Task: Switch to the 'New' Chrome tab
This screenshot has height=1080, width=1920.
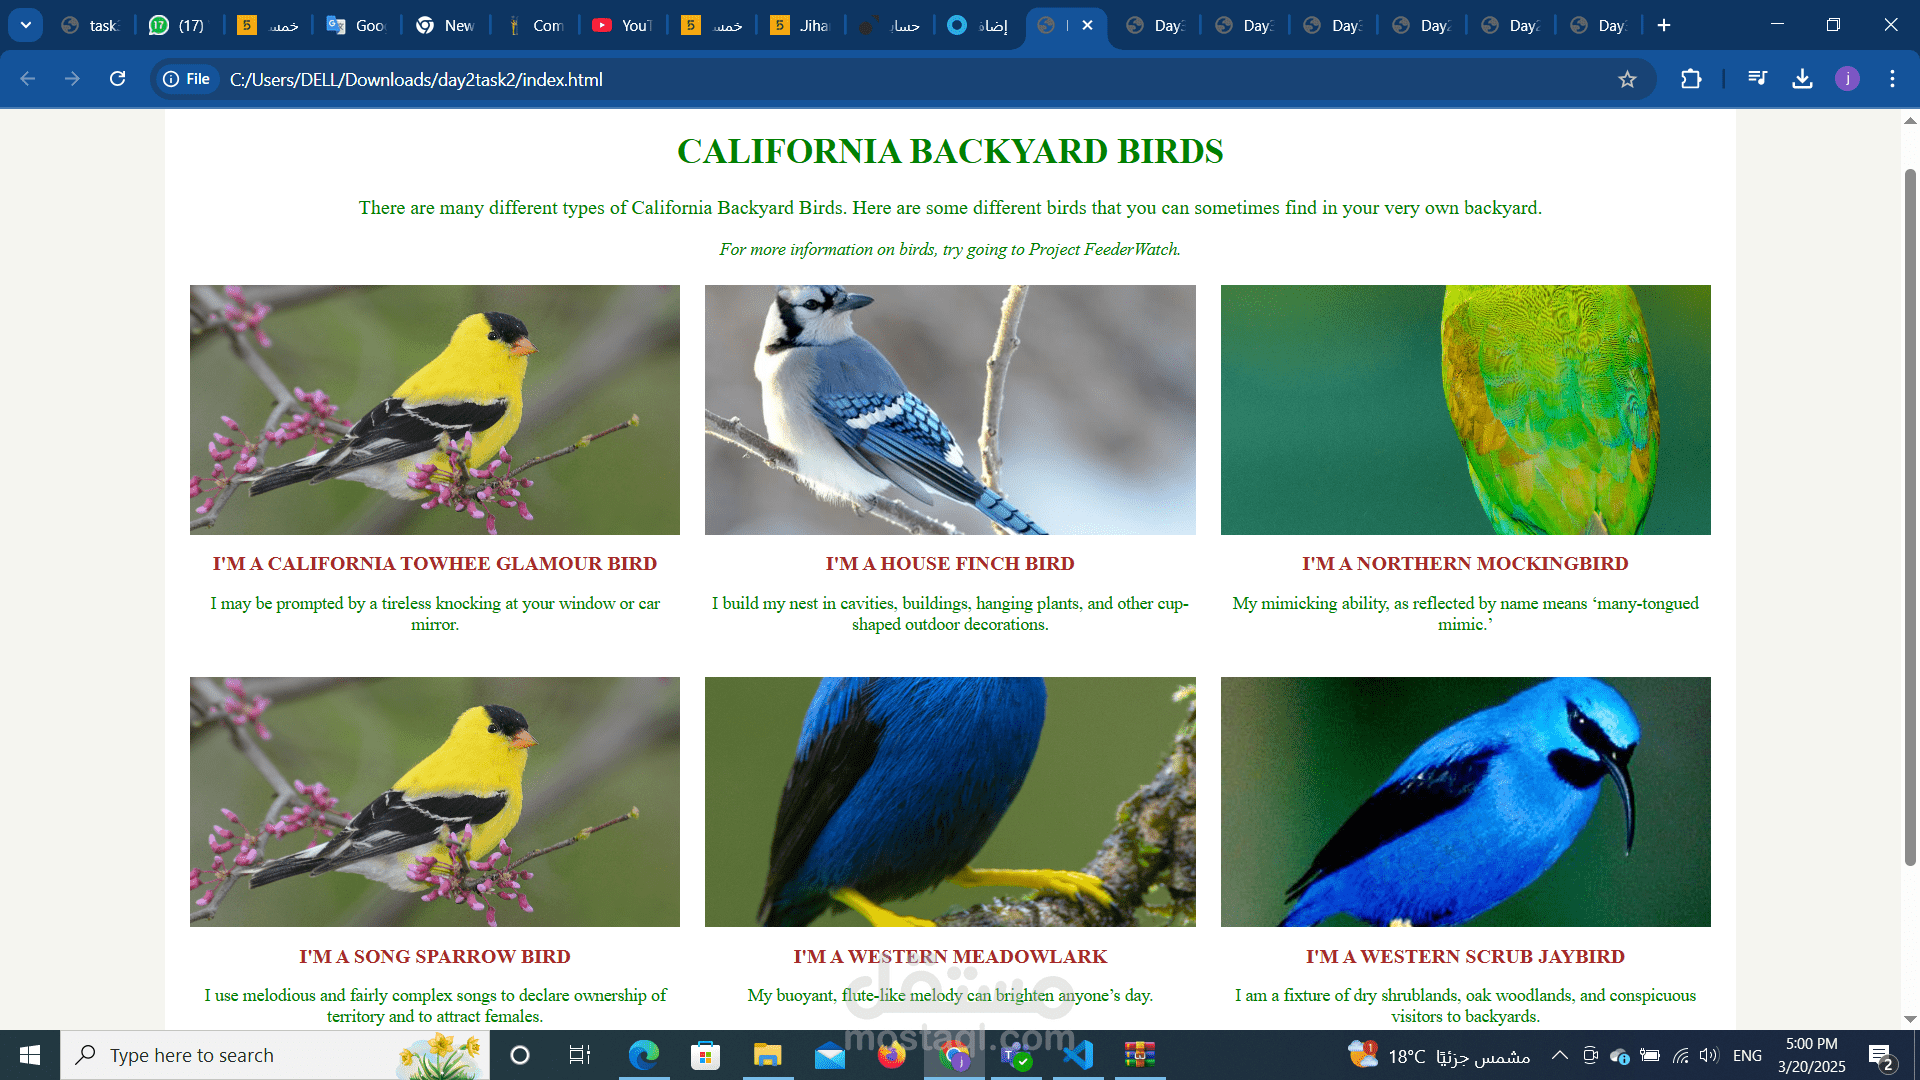Action: pos(445,25)
